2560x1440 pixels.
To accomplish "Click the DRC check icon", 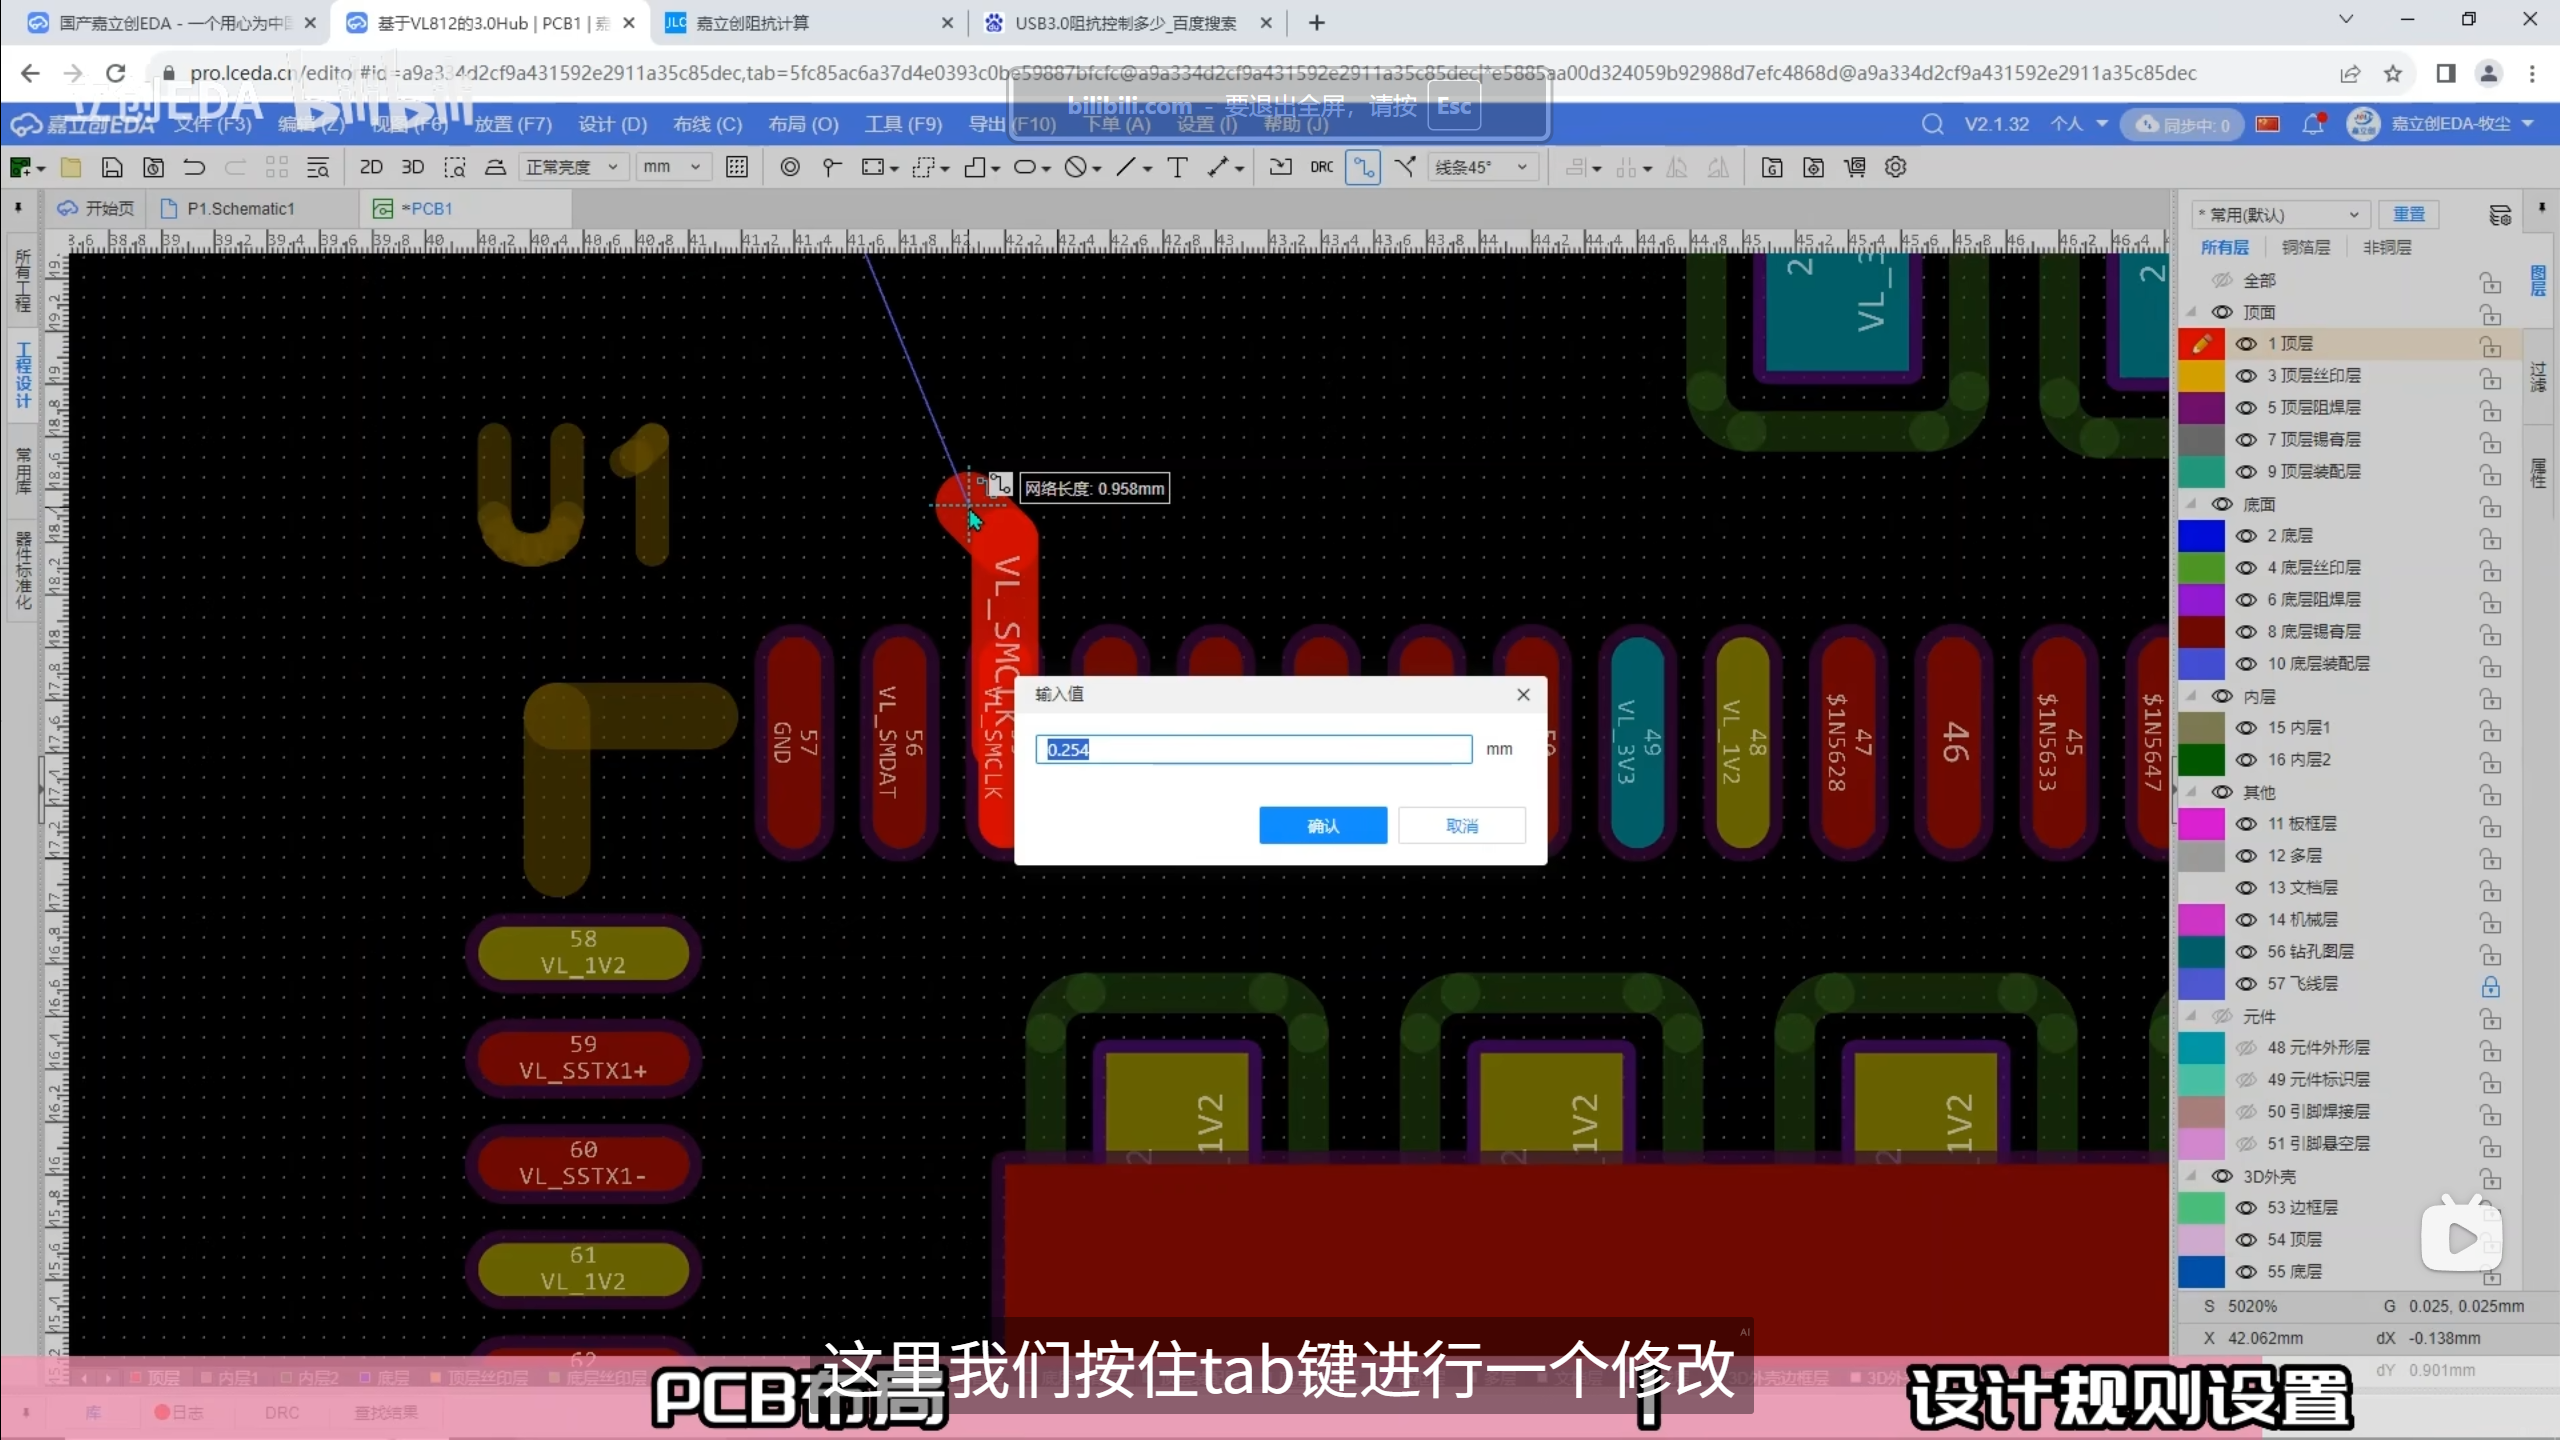I will (1321, 167).
